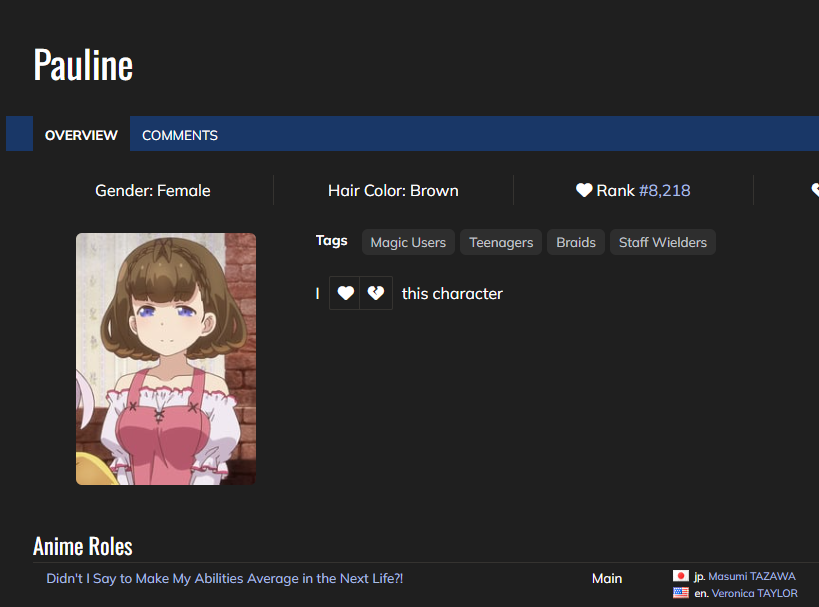This screenshot has height=607, width=819.
Task: Select the Teenagers tag
Action: point(501,242)
